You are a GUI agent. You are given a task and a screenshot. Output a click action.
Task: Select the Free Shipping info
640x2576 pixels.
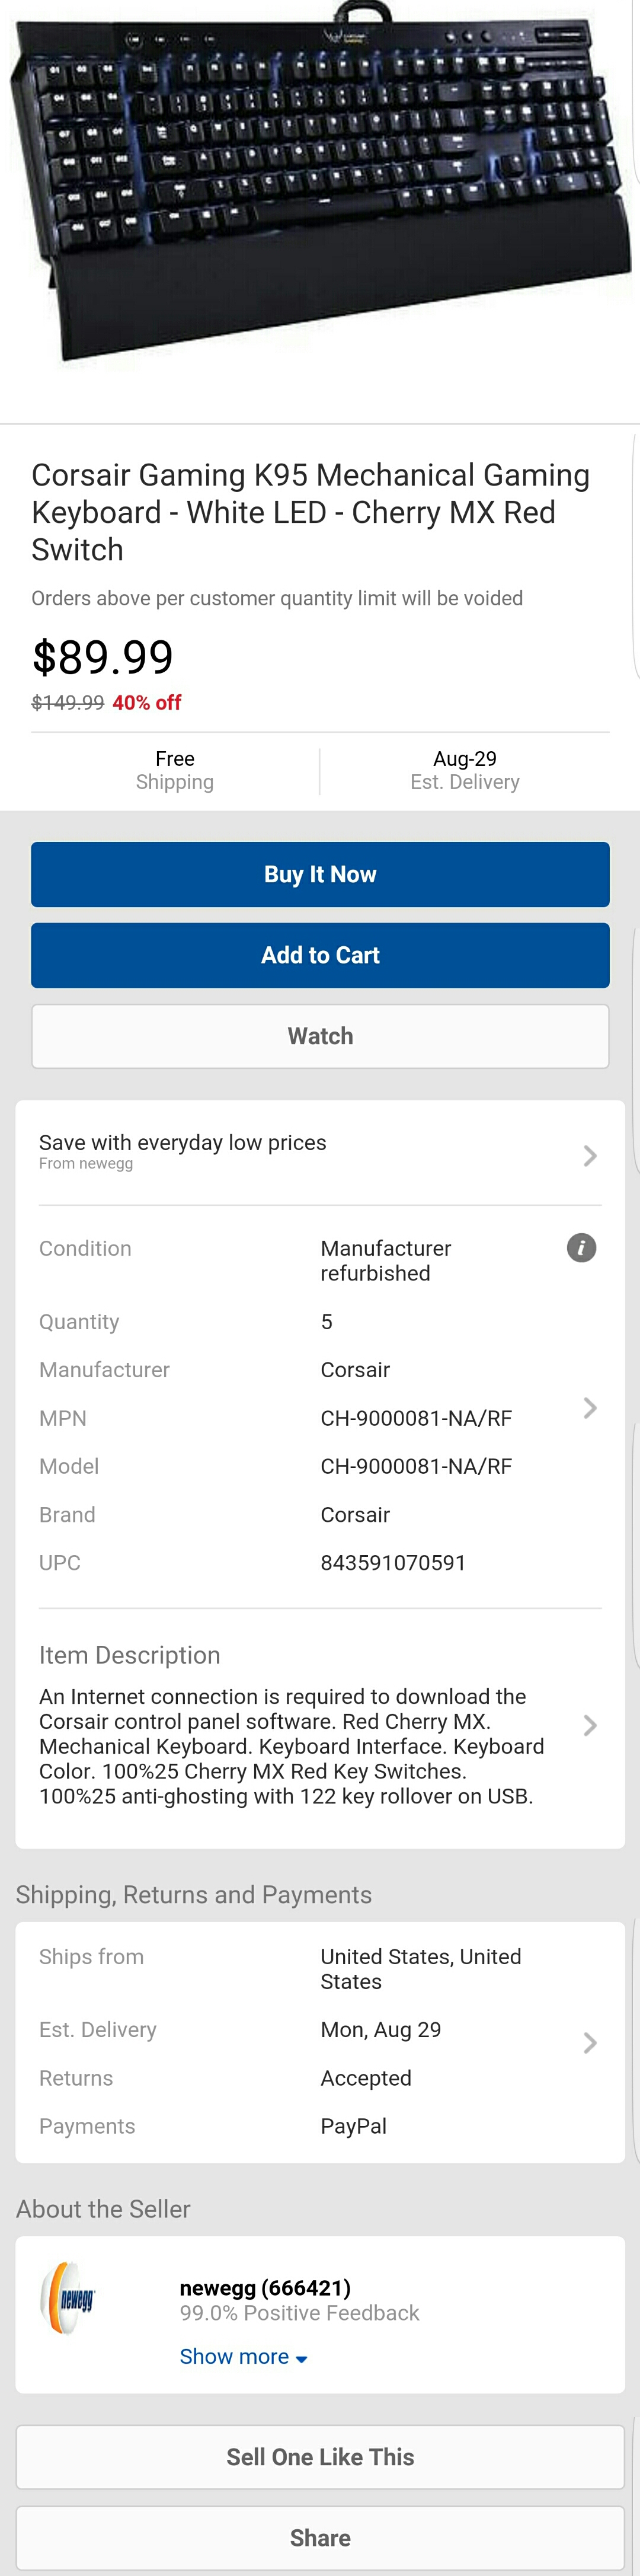175,770
